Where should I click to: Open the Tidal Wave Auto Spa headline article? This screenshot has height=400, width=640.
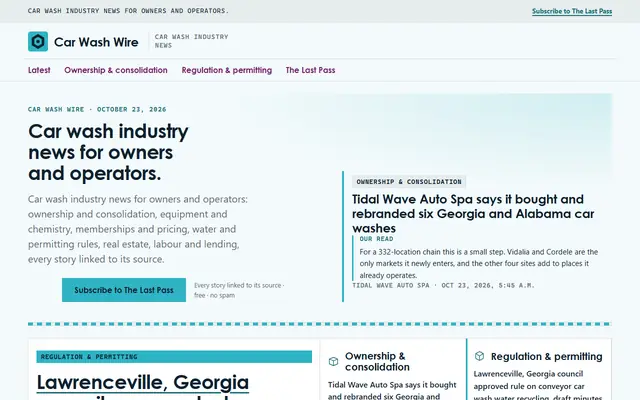(x=473, y=213)
